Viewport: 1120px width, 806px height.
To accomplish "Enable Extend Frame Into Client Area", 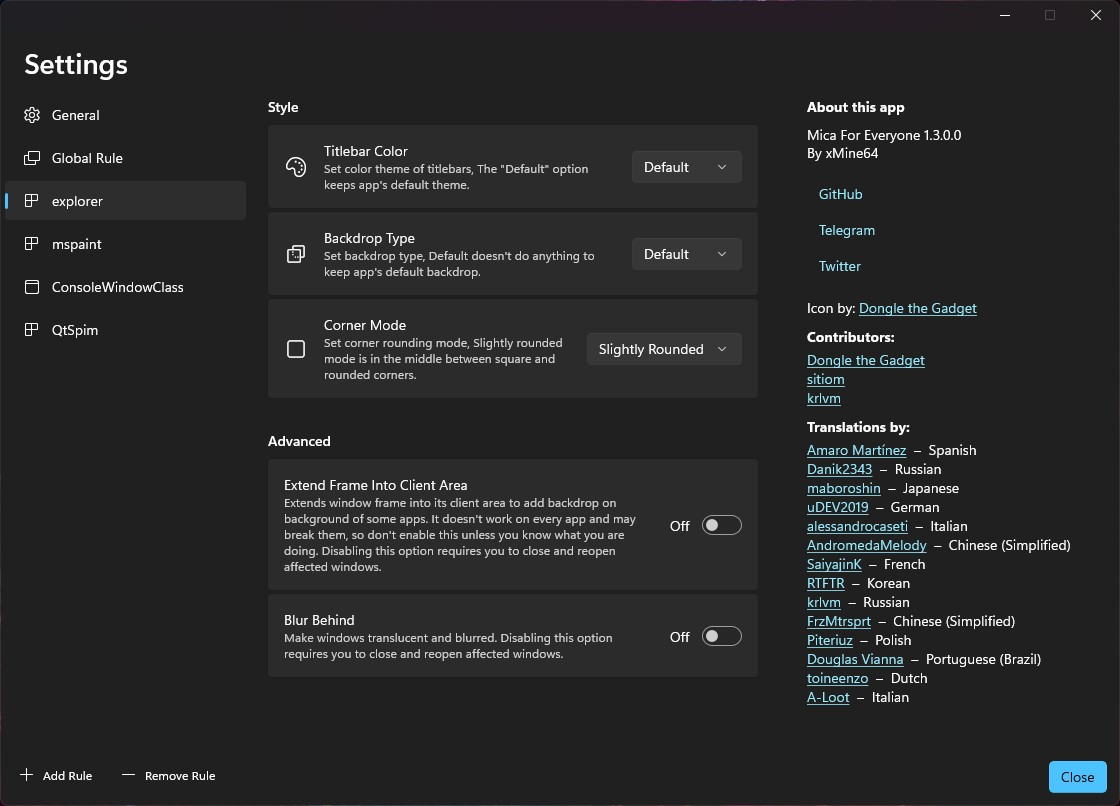I will pos(722,525).
